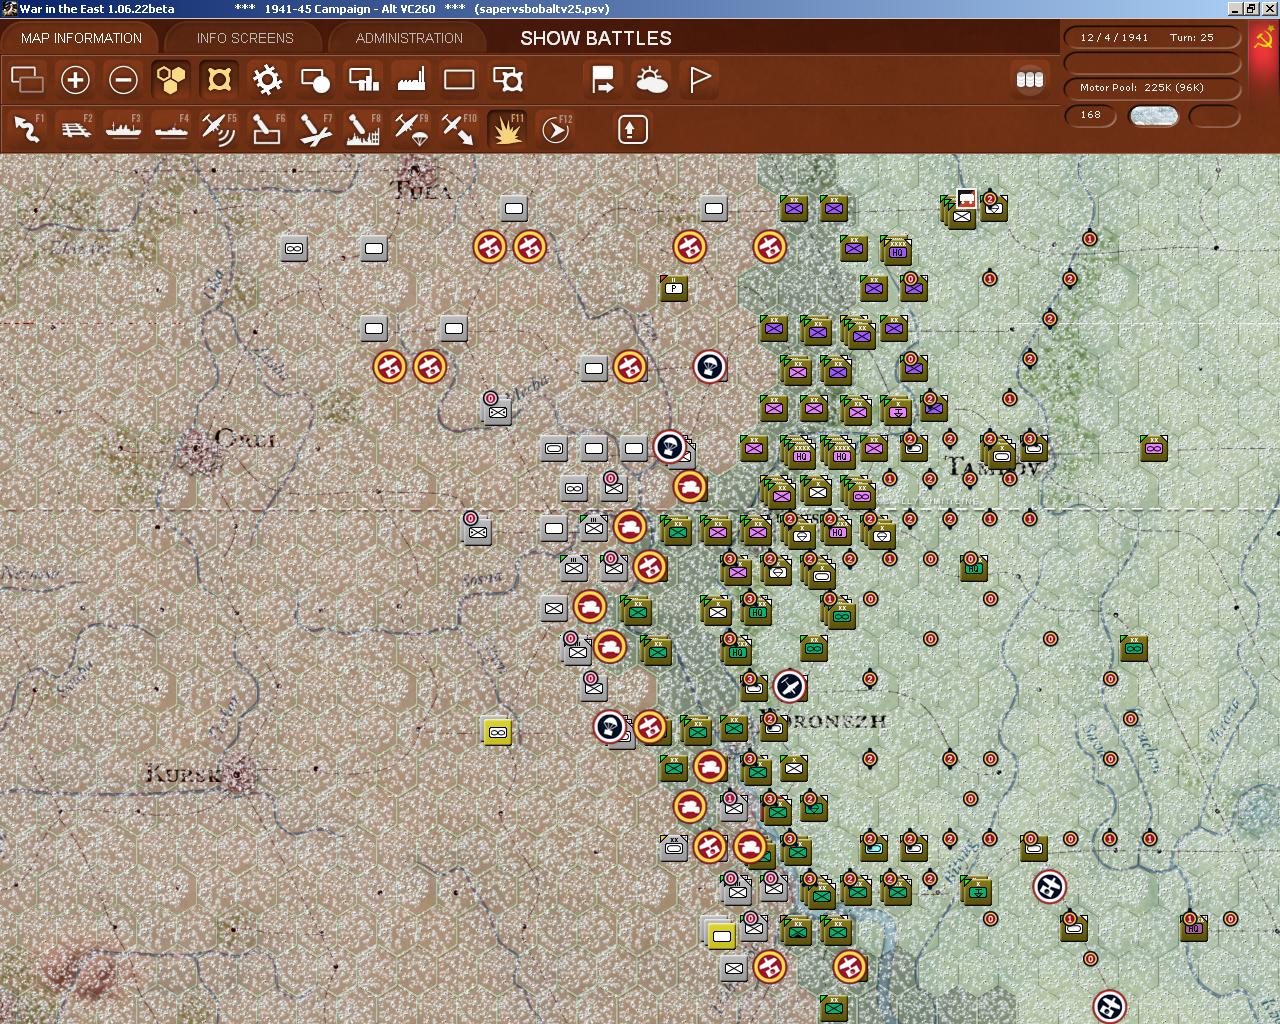The image size is (1280, 1024).
Task: Select the Kursk city label on map
Action: (181, 773)
